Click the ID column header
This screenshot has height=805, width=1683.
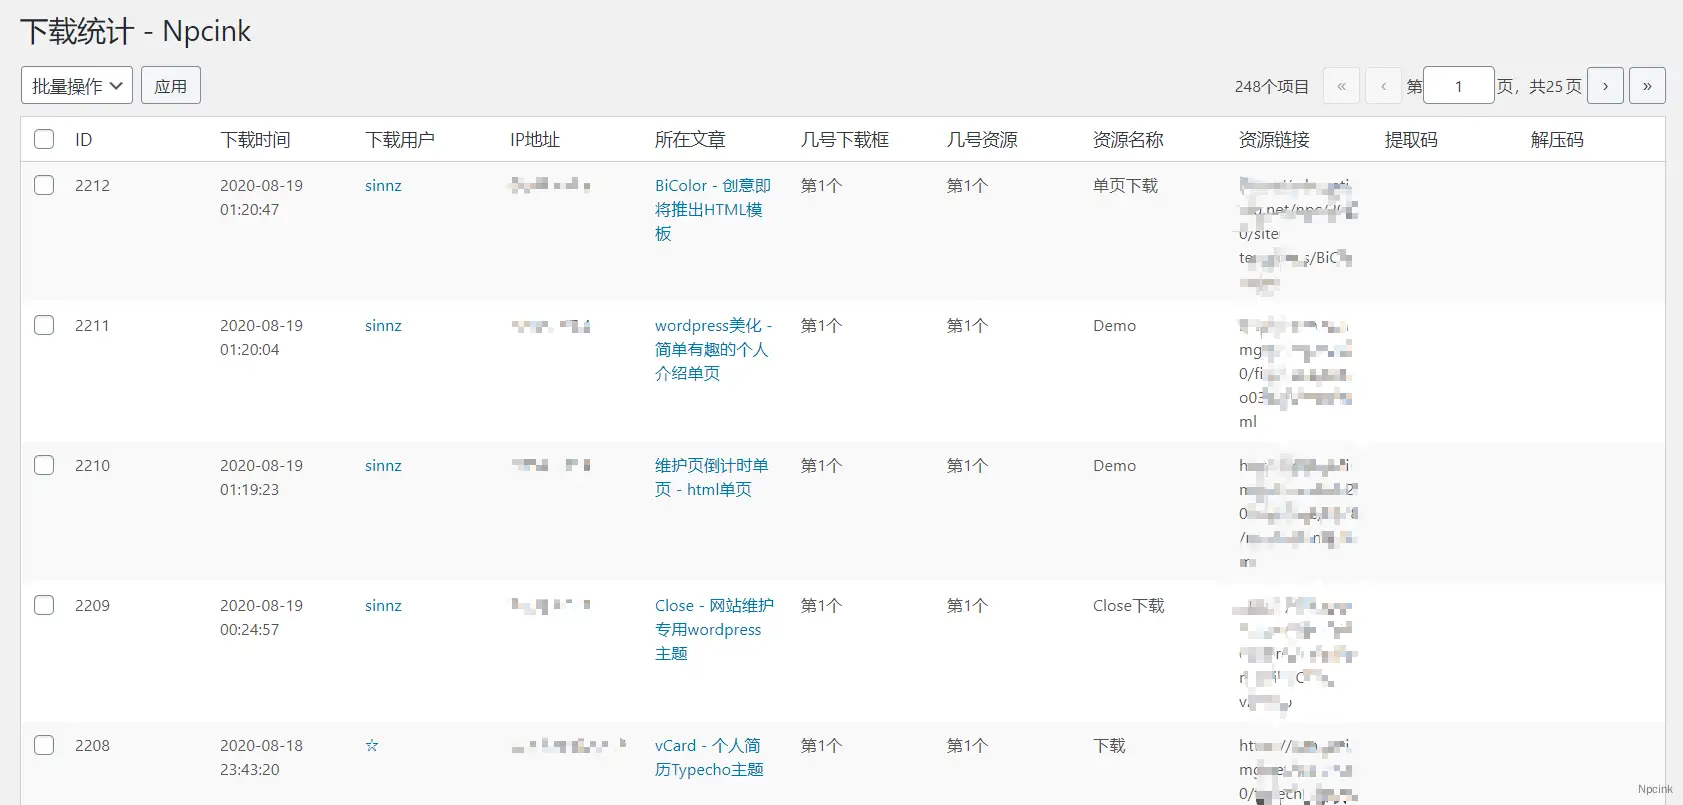(84, 140)
